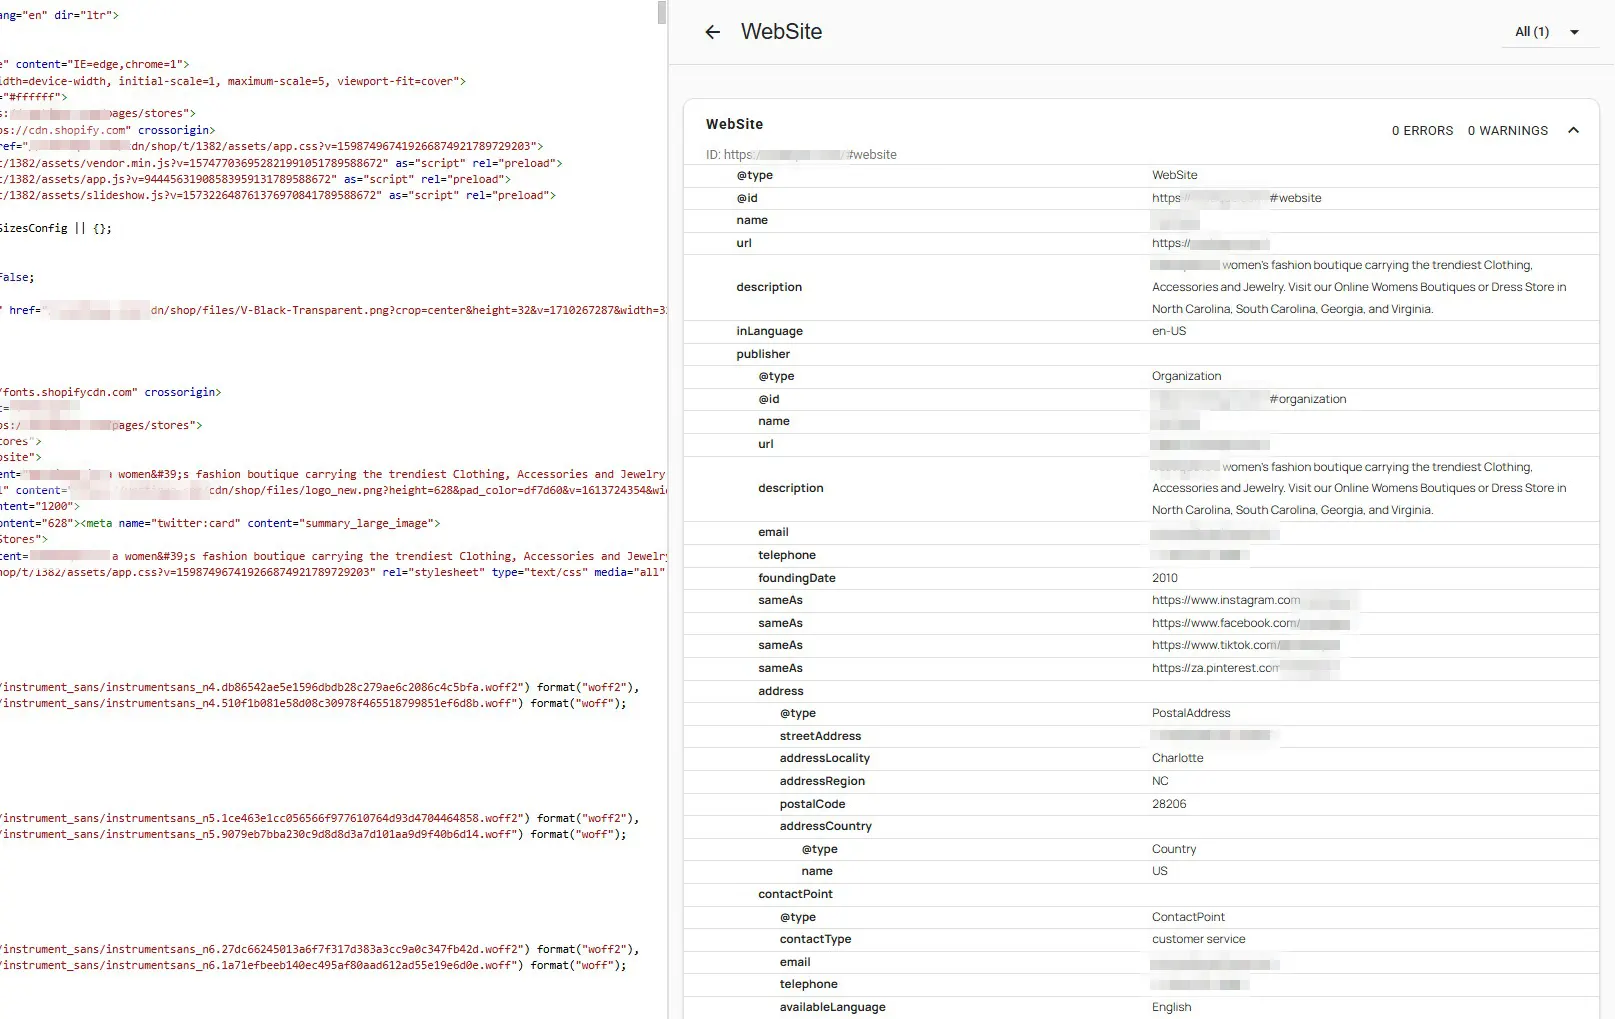The image size is (1615, 1019).
Task: Click the en-US language value
Action: click(1168, 331)
